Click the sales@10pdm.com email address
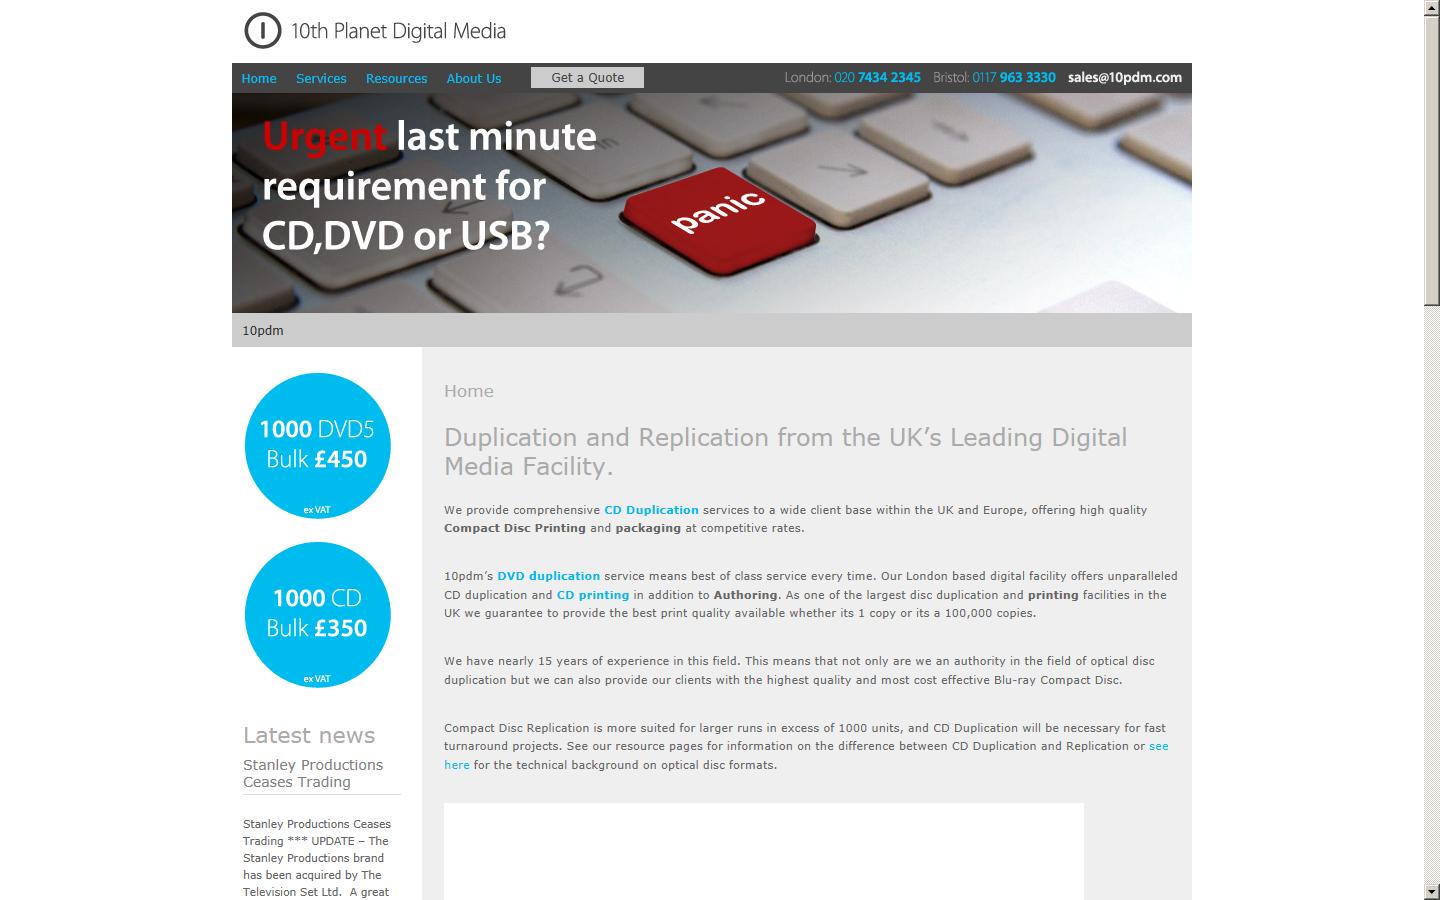 point(1124,77)
